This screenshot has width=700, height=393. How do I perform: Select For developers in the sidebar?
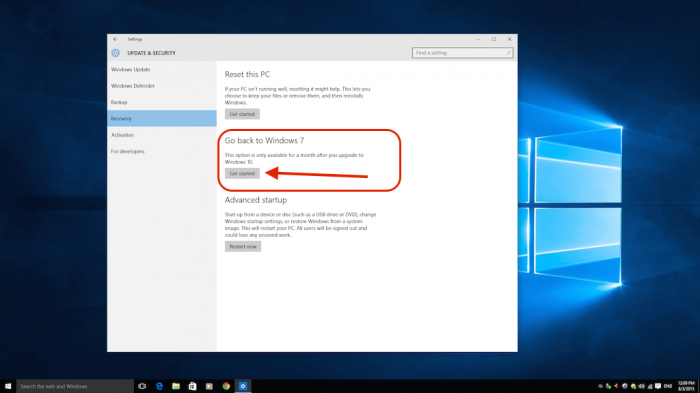point(162,151)
